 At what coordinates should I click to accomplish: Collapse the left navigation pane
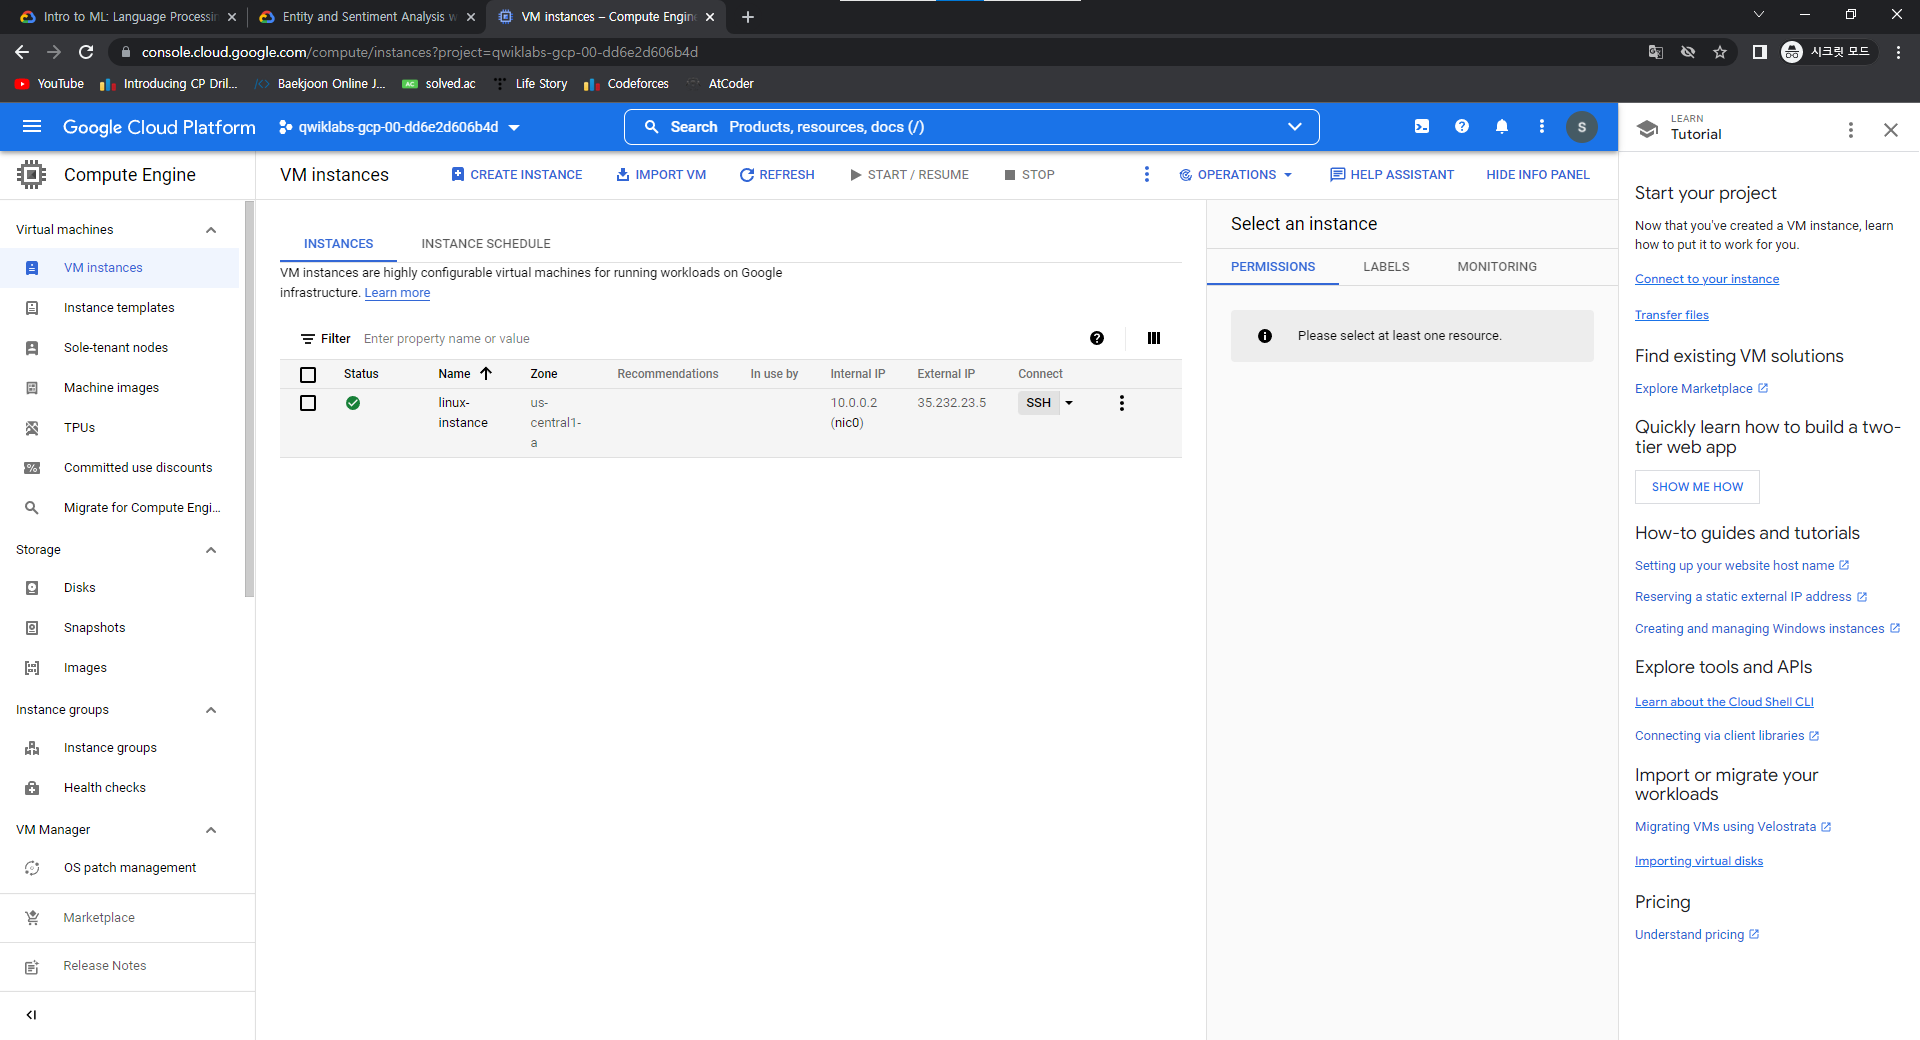(31, 1014)
